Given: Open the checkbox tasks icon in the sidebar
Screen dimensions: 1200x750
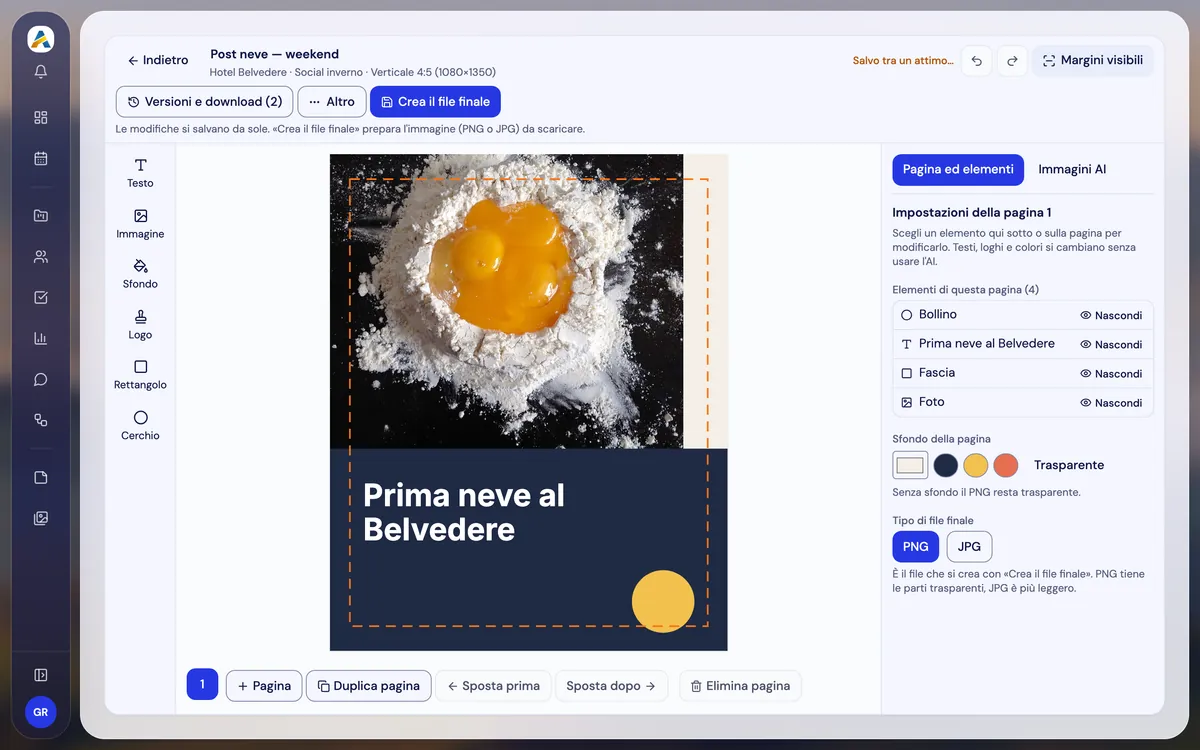Looking at the screenshot, I should coord(41,297).
